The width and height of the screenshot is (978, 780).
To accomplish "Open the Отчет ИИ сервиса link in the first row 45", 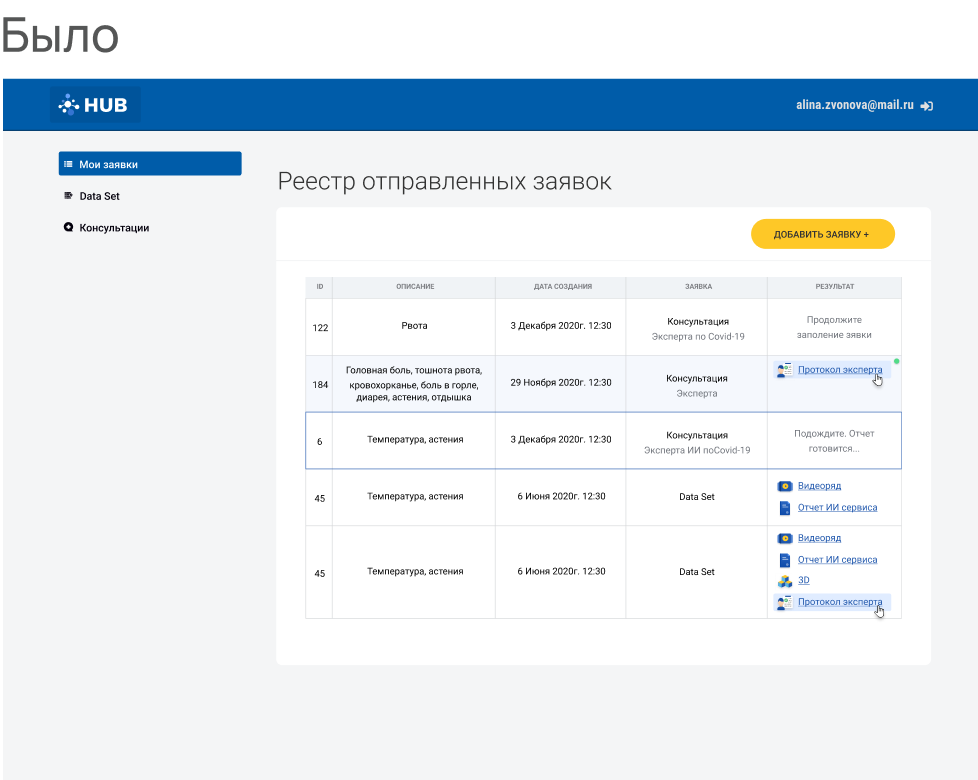I will (x=837, y=508).
